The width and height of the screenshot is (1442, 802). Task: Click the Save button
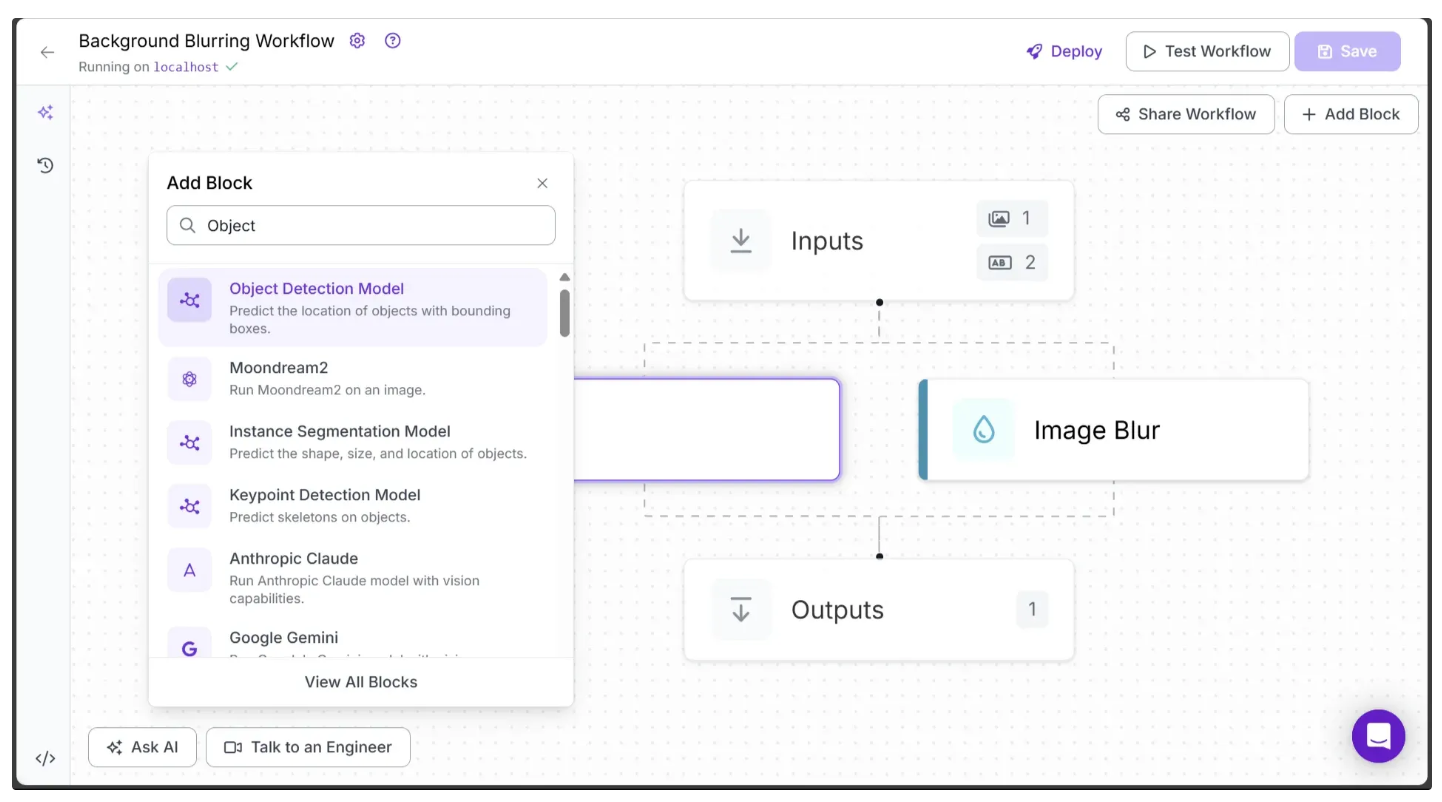(1347, 52)
